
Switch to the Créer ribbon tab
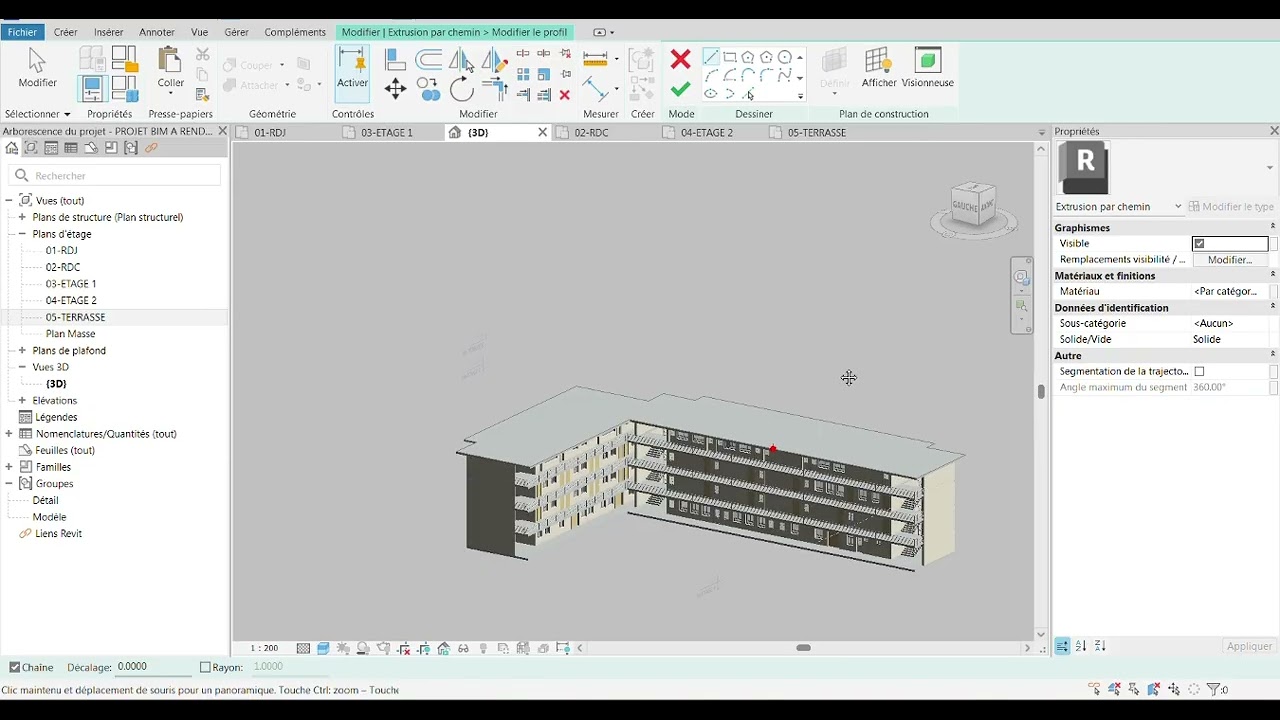(x=66, y=32)
